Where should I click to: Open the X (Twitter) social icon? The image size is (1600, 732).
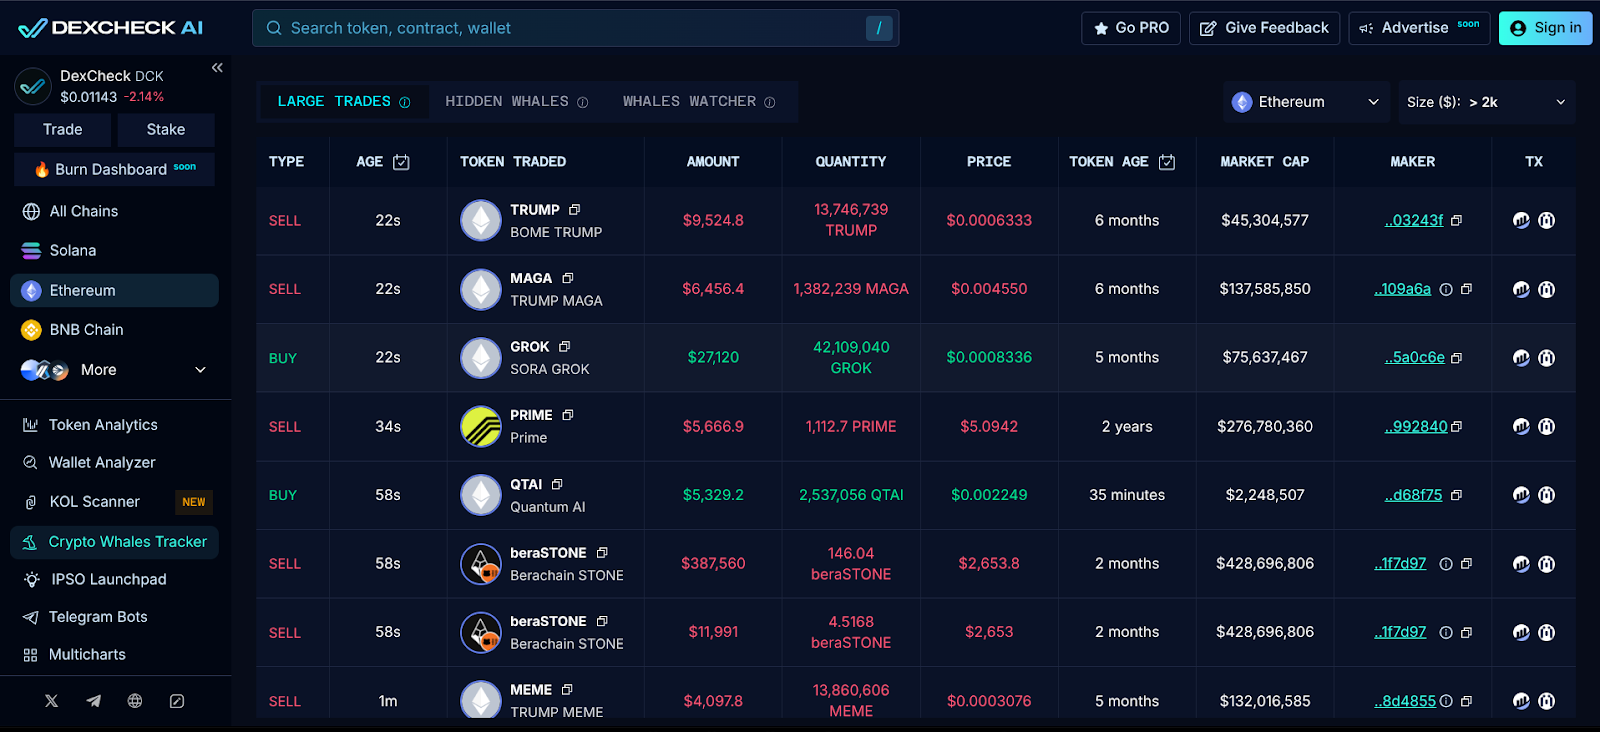pos(52,701)
